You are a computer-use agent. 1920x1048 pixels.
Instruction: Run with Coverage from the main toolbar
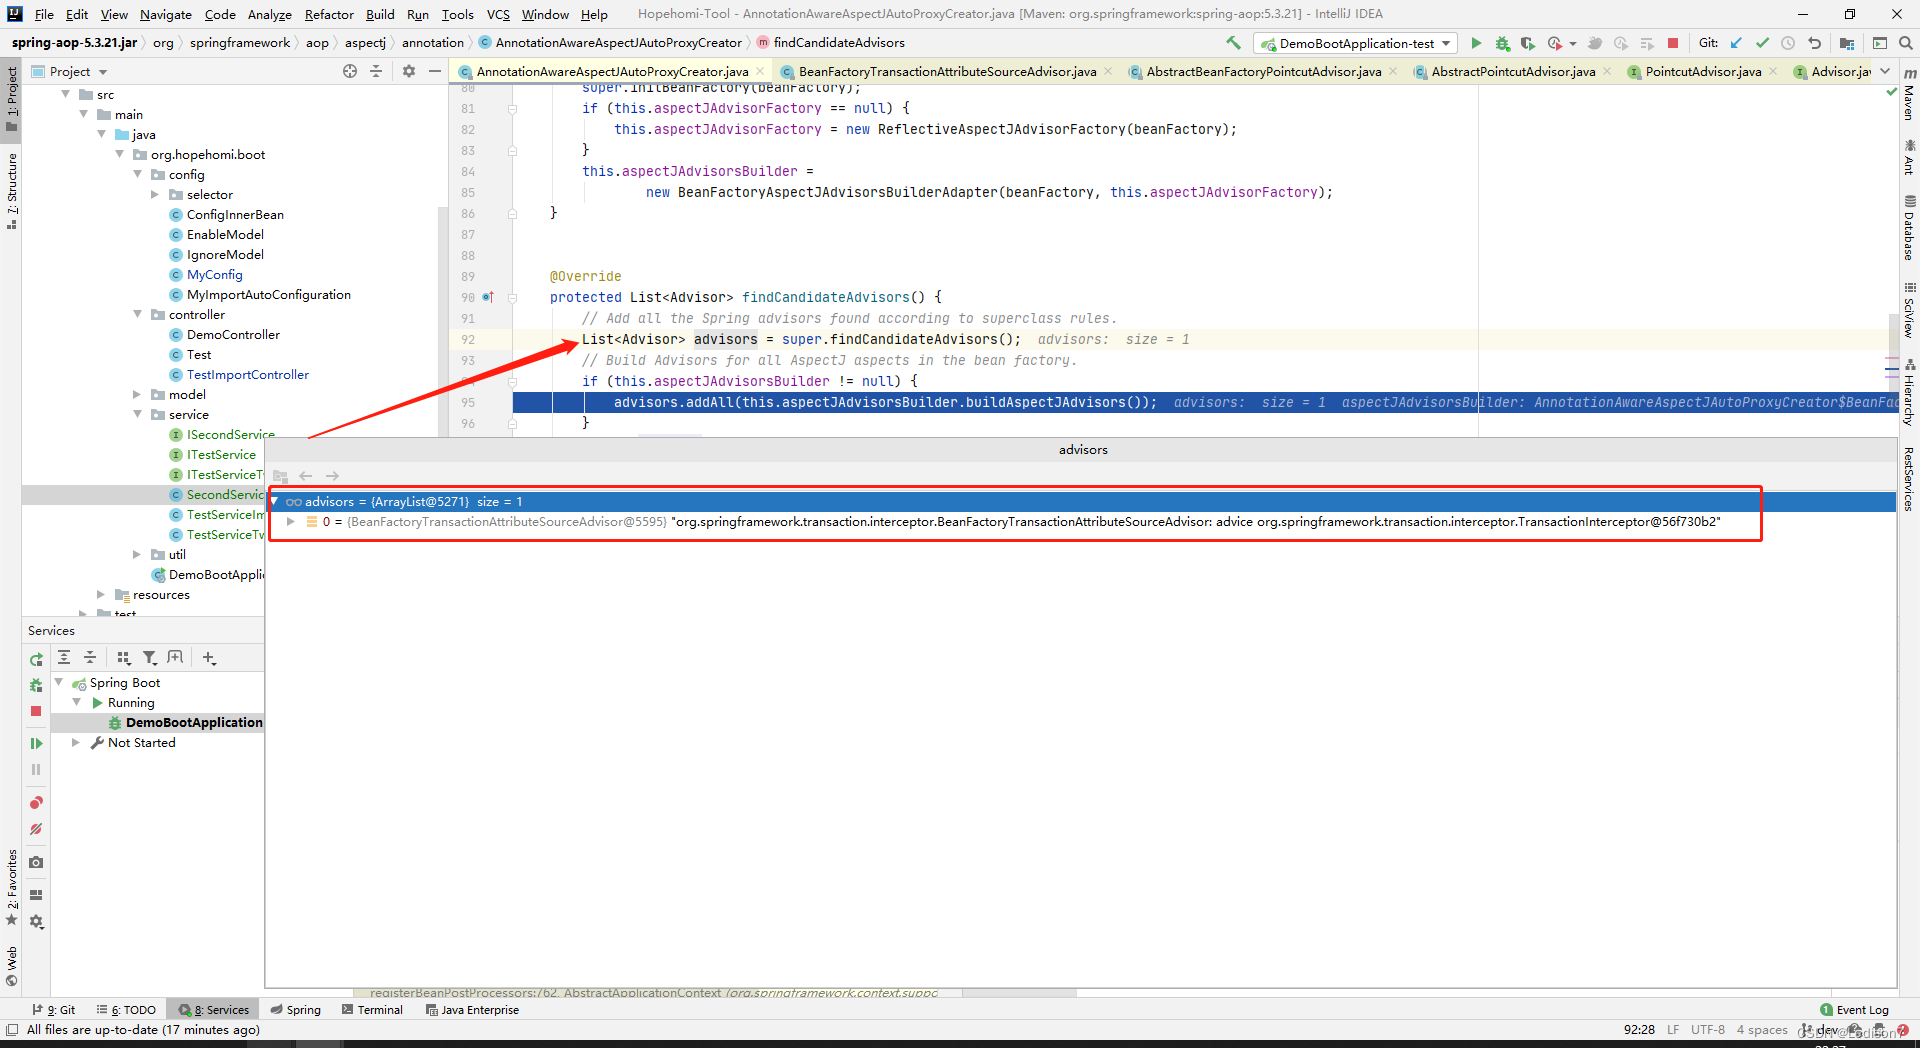pos(1528,43)
